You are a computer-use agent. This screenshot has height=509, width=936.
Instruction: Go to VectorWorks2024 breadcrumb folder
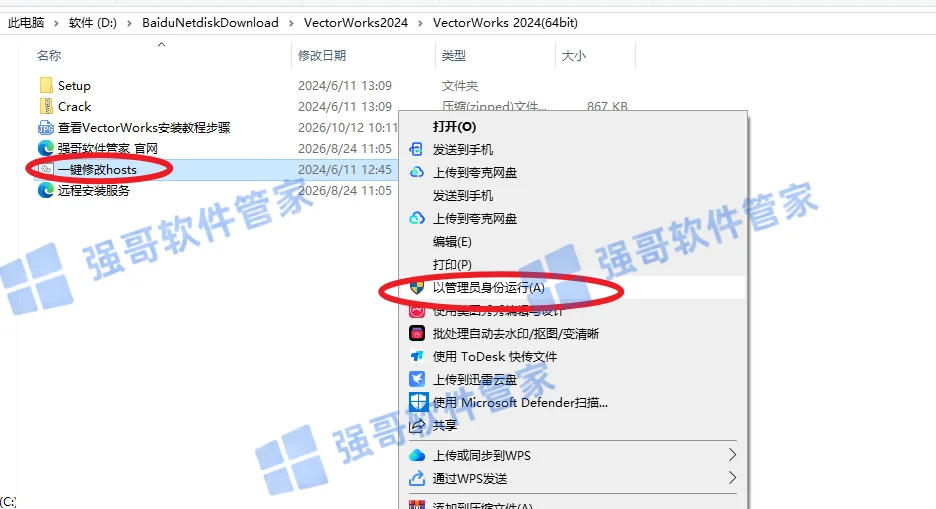356,23
